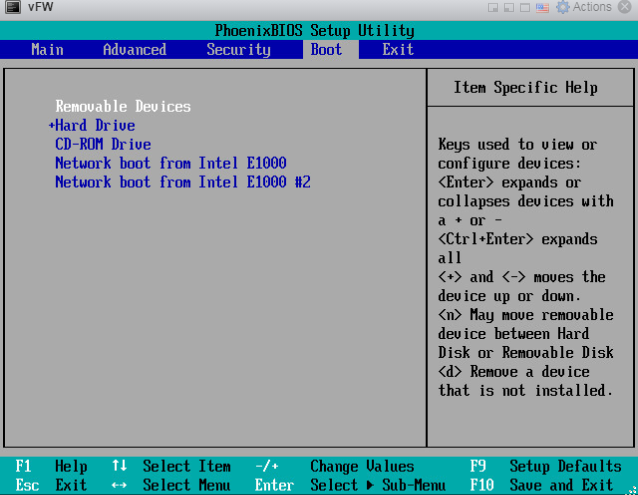Click the '<Ctrl+Enter> expands' help line

pos(518,239)
